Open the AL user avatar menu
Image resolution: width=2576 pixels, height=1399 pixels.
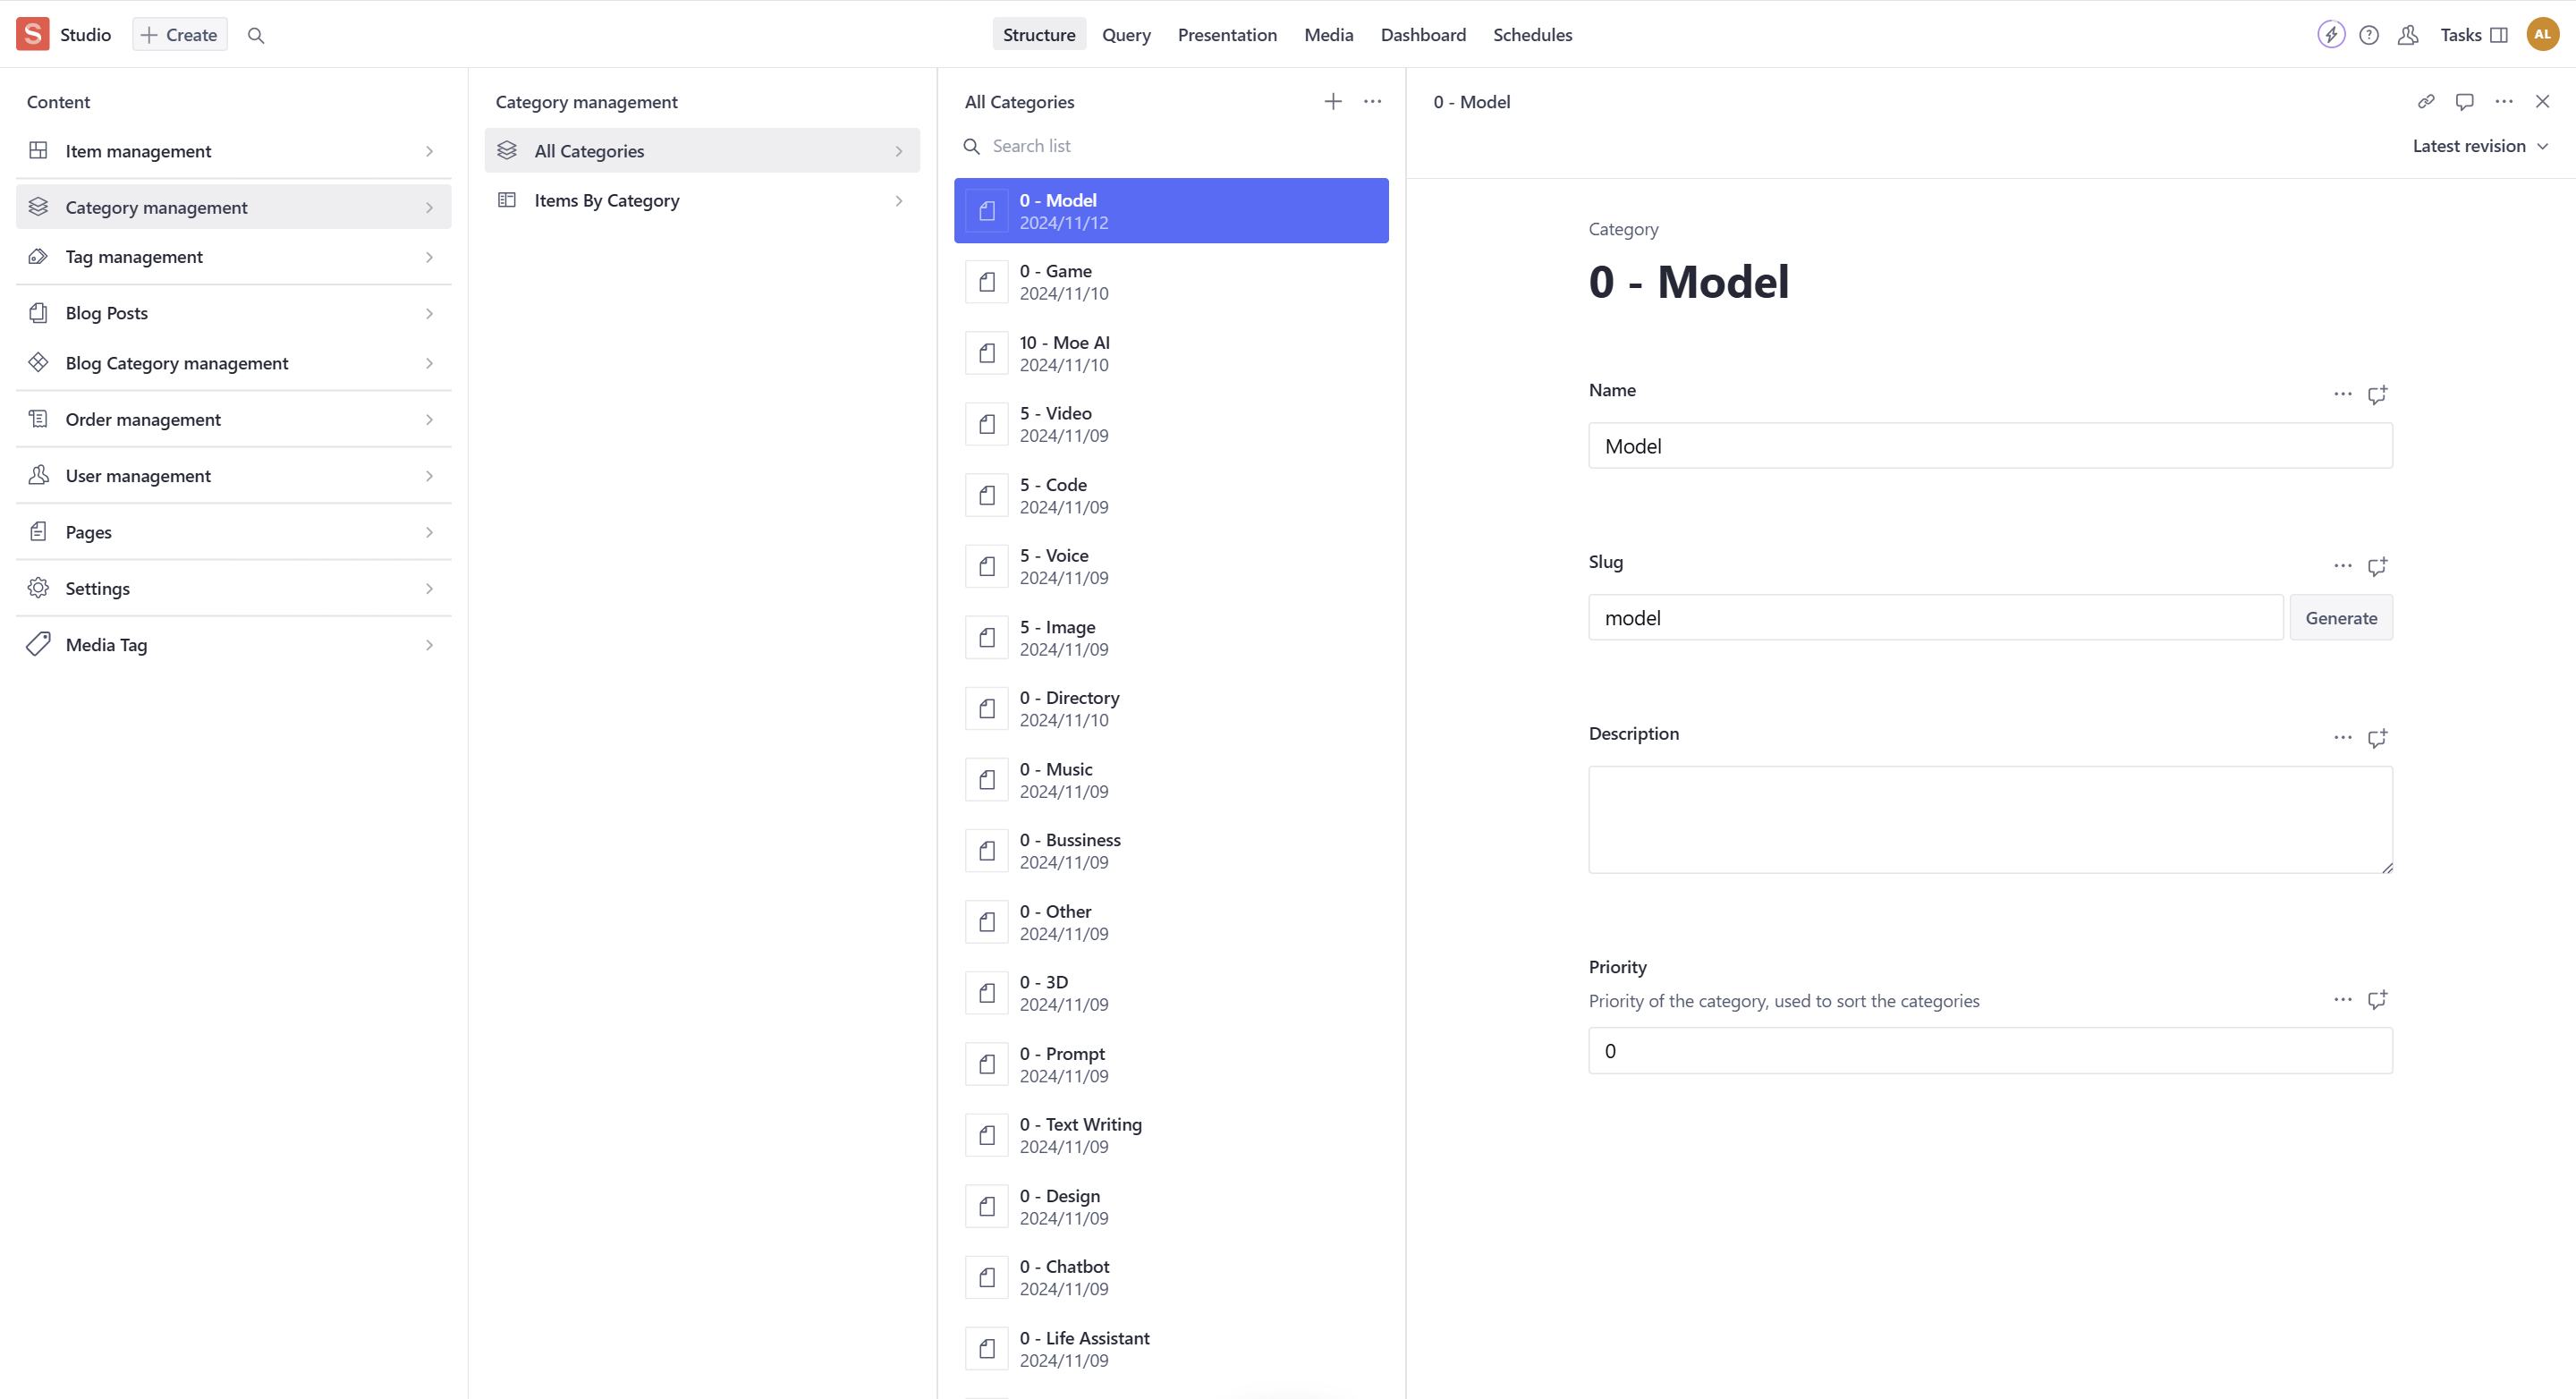pyautogui.click(x=2542, y=34)
